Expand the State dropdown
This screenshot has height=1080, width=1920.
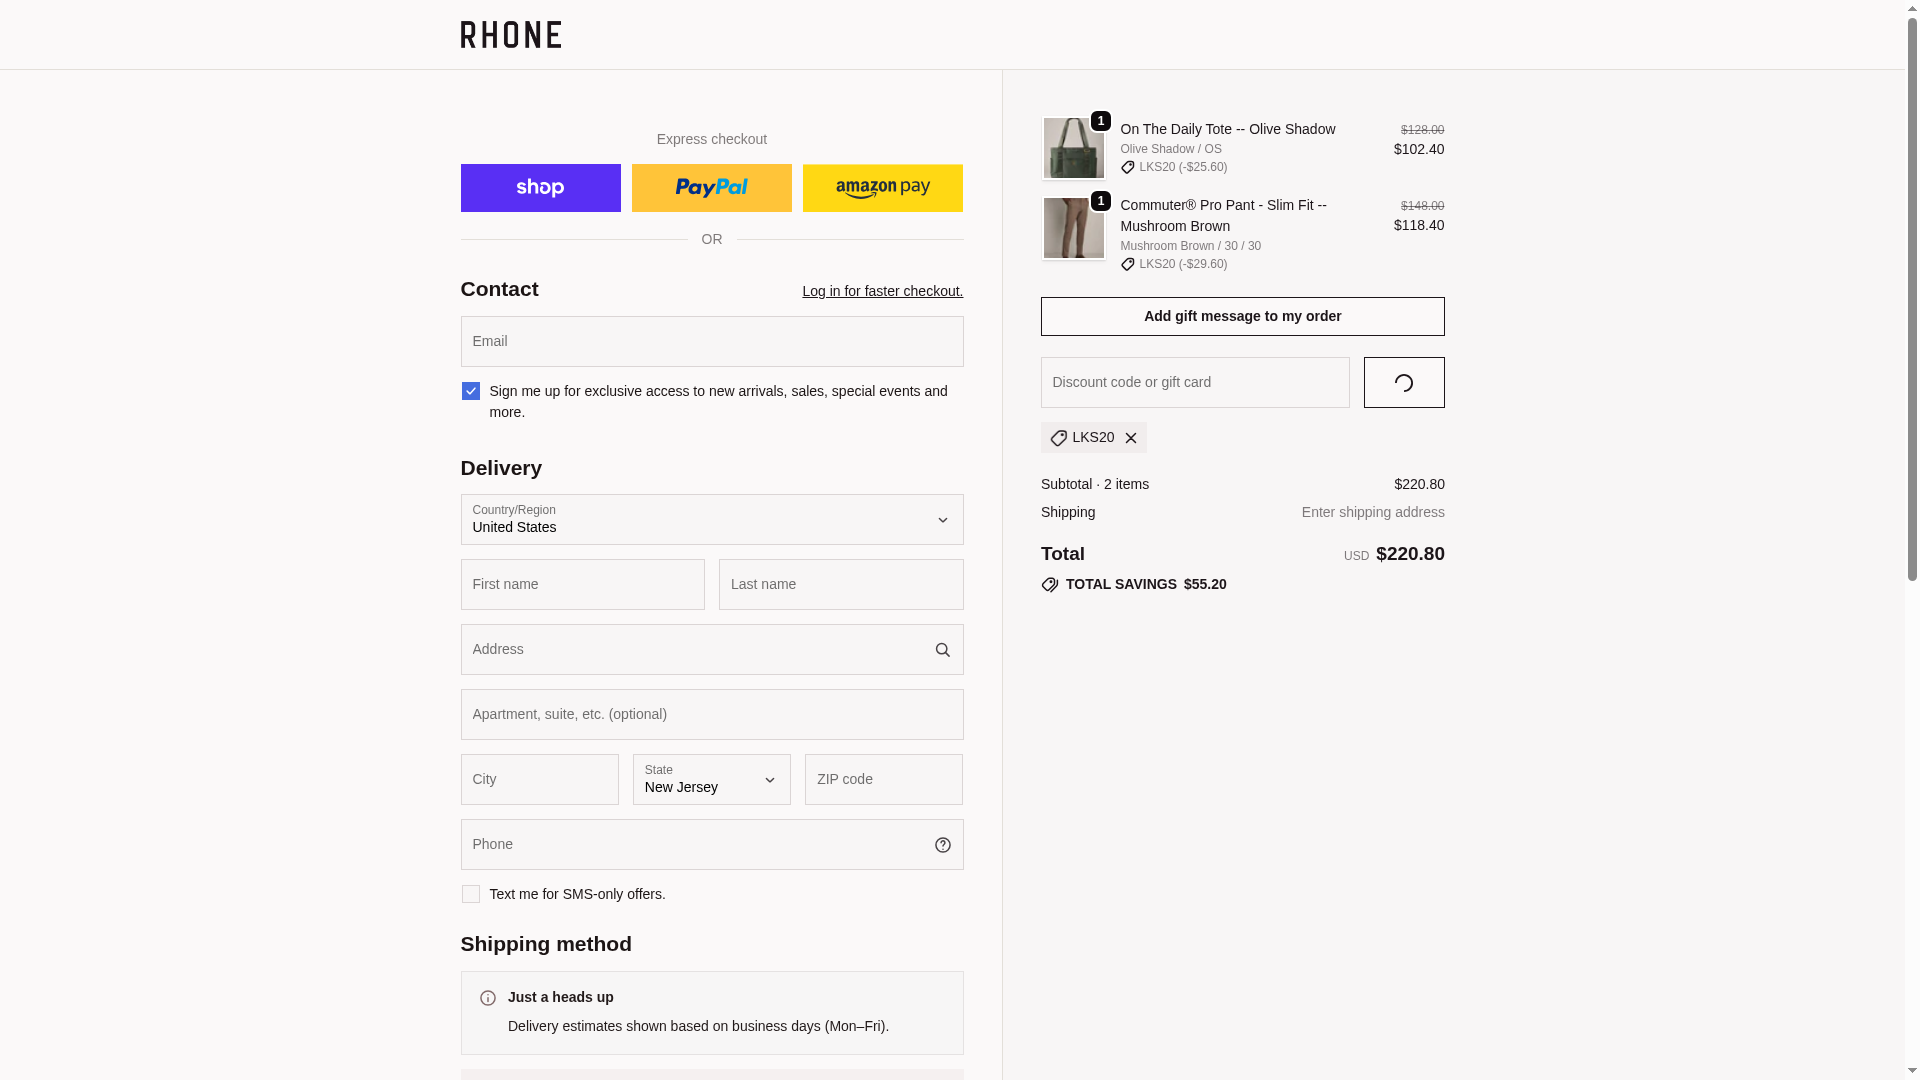[711, 780]
